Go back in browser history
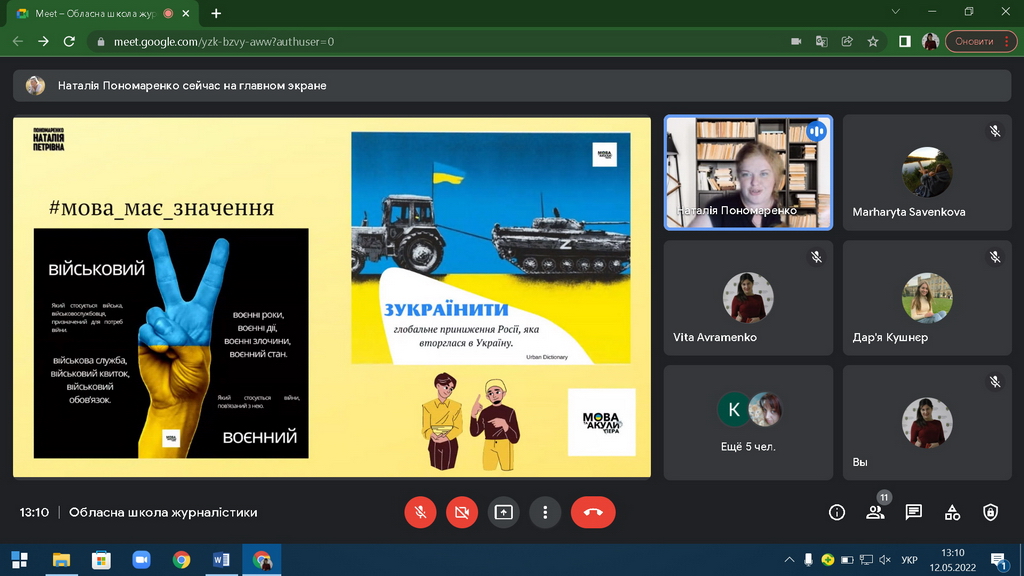 click(18, 41)
